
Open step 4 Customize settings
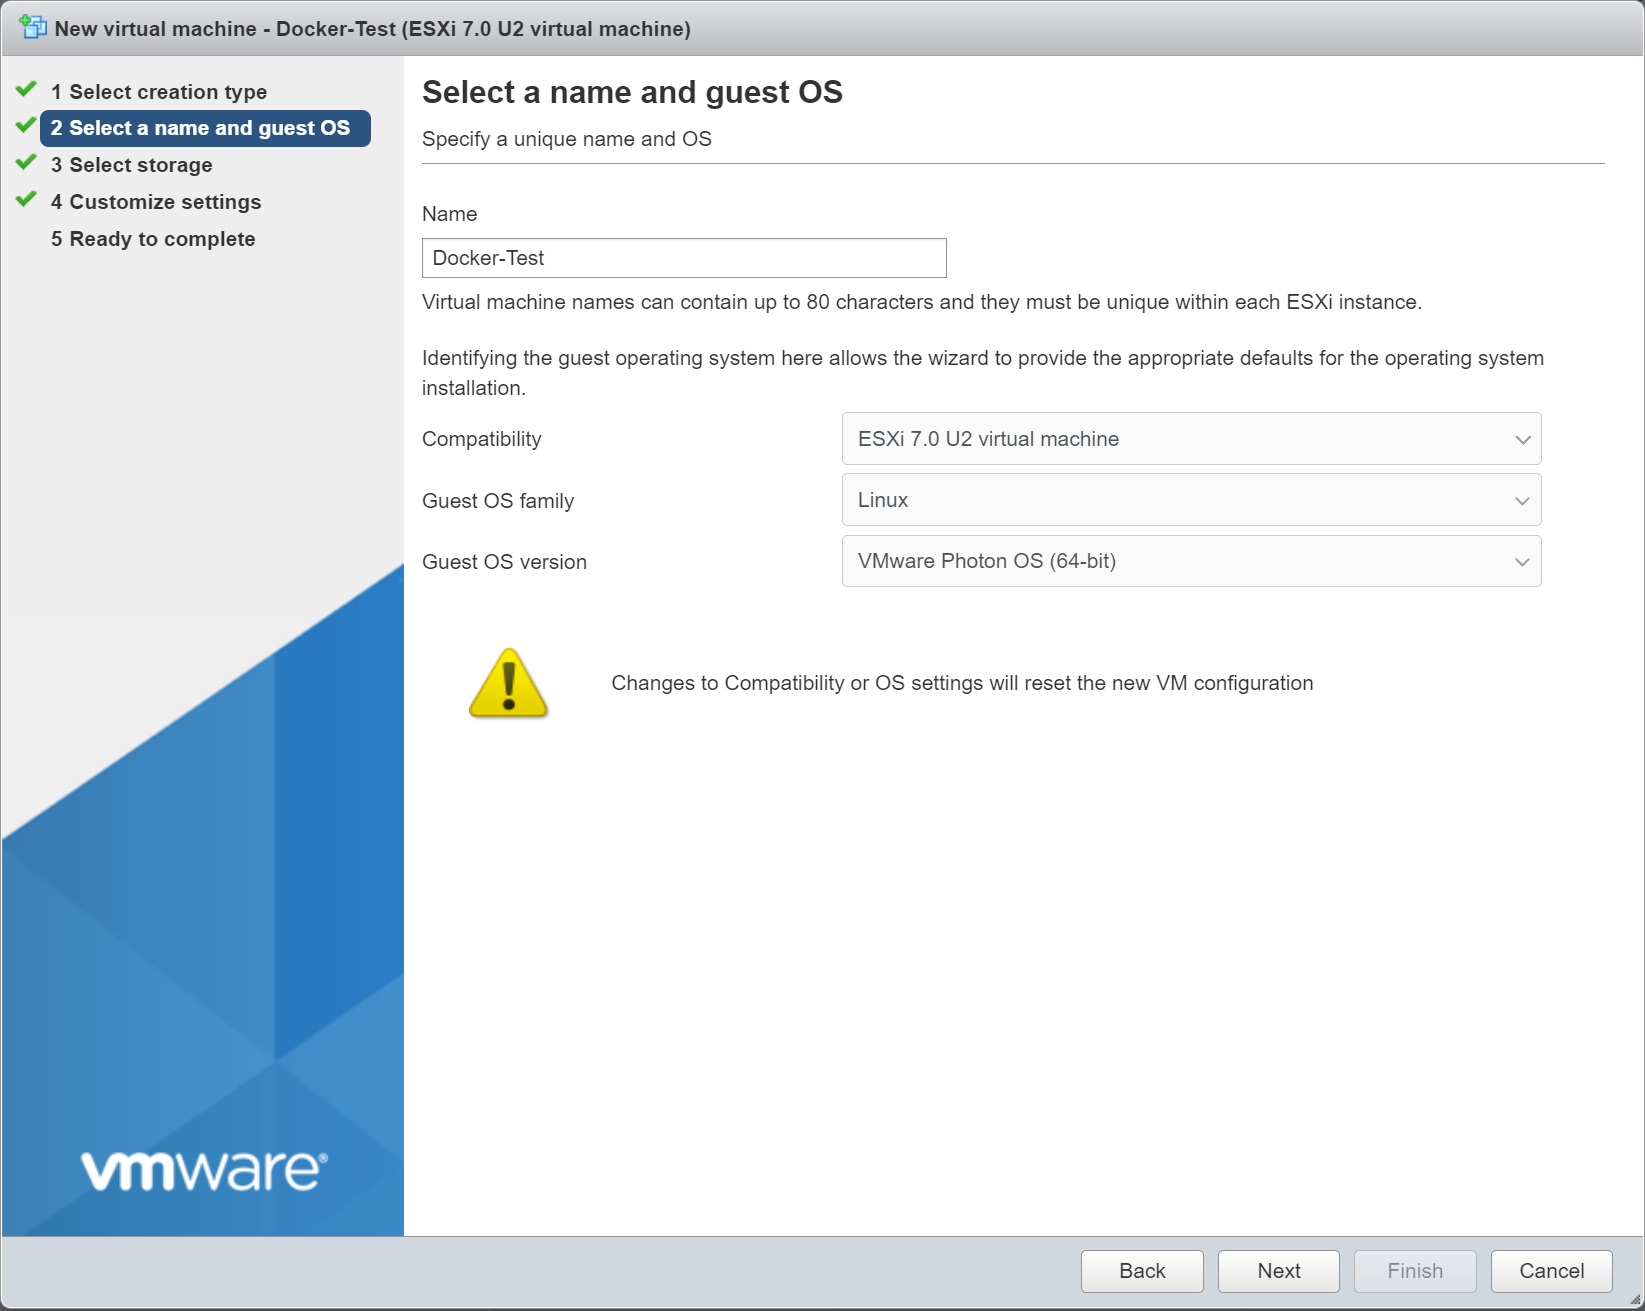tap(156, 202)
